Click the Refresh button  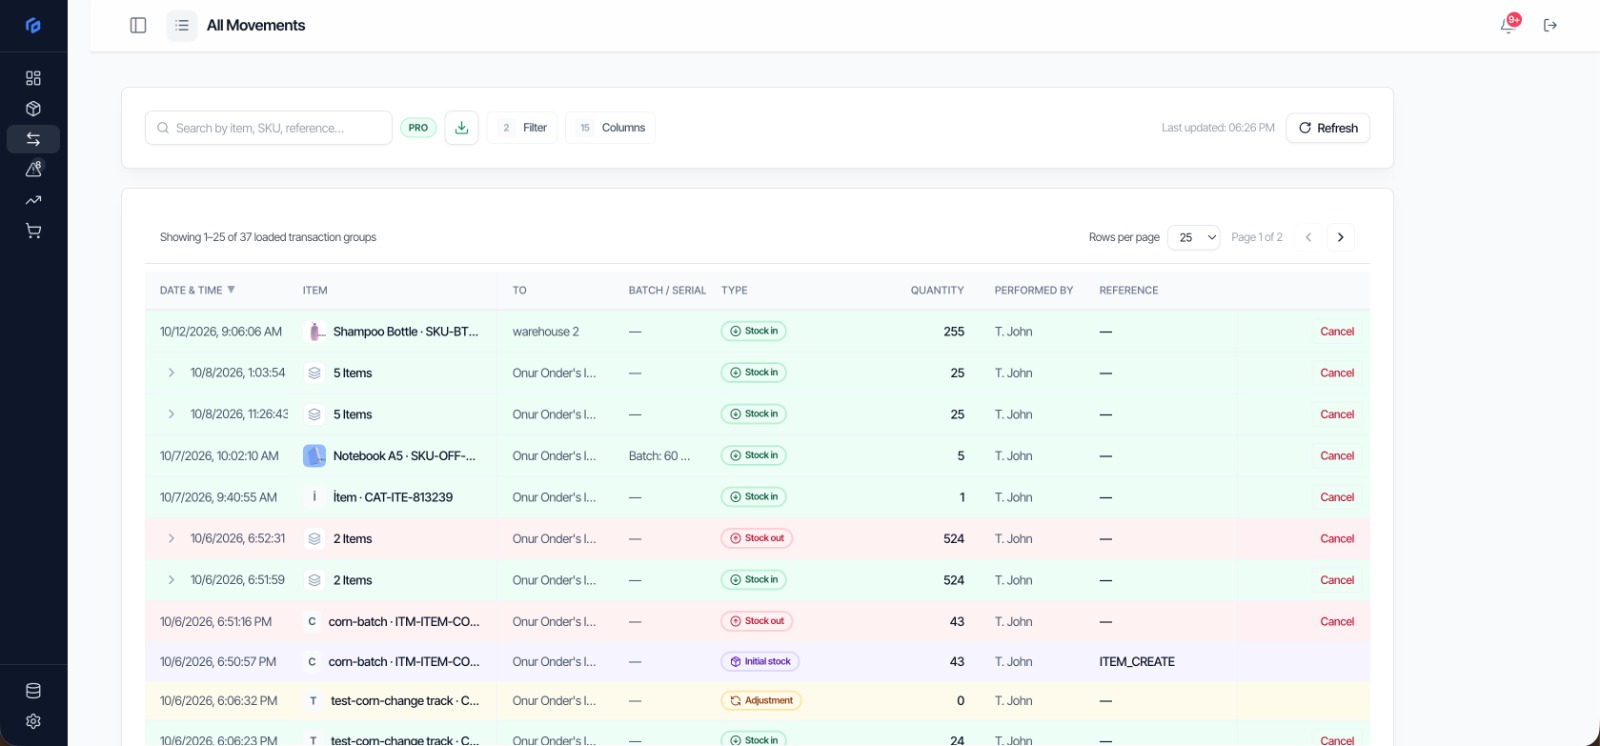[1327, 128]
